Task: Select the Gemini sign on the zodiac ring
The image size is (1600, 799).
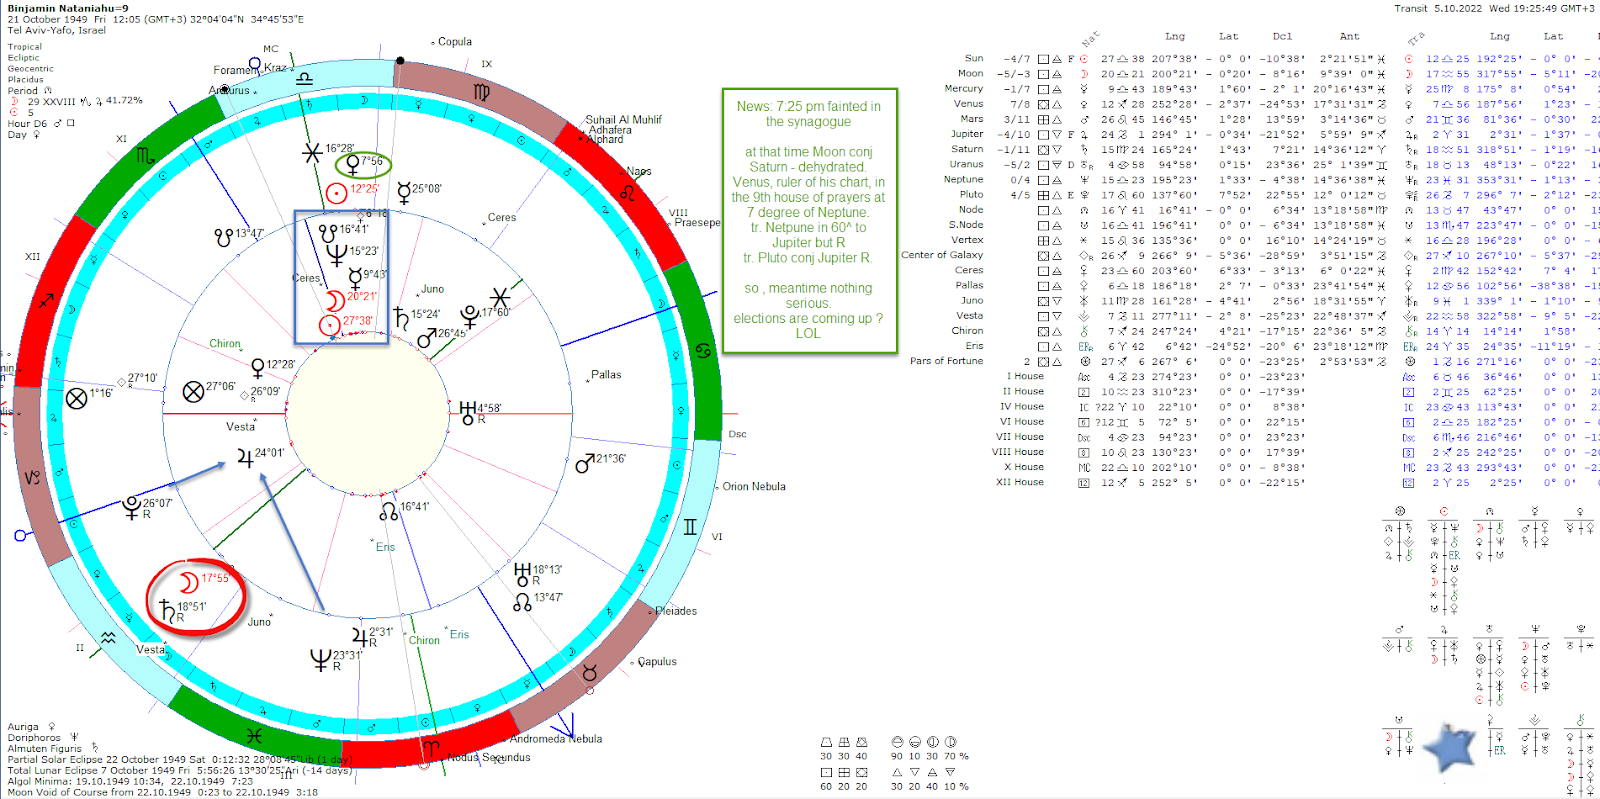Action: 690,527
